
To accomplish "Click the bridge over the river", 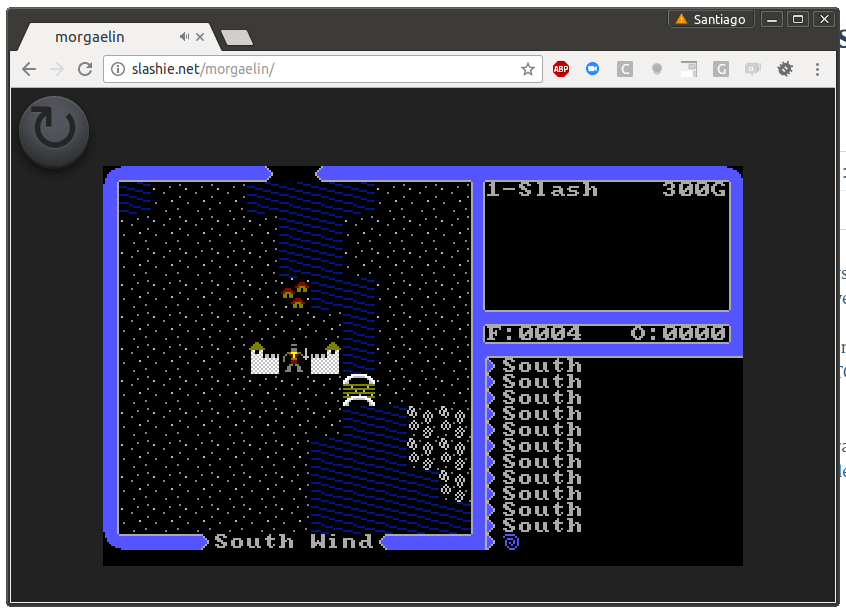I will (x=359, y=388).
